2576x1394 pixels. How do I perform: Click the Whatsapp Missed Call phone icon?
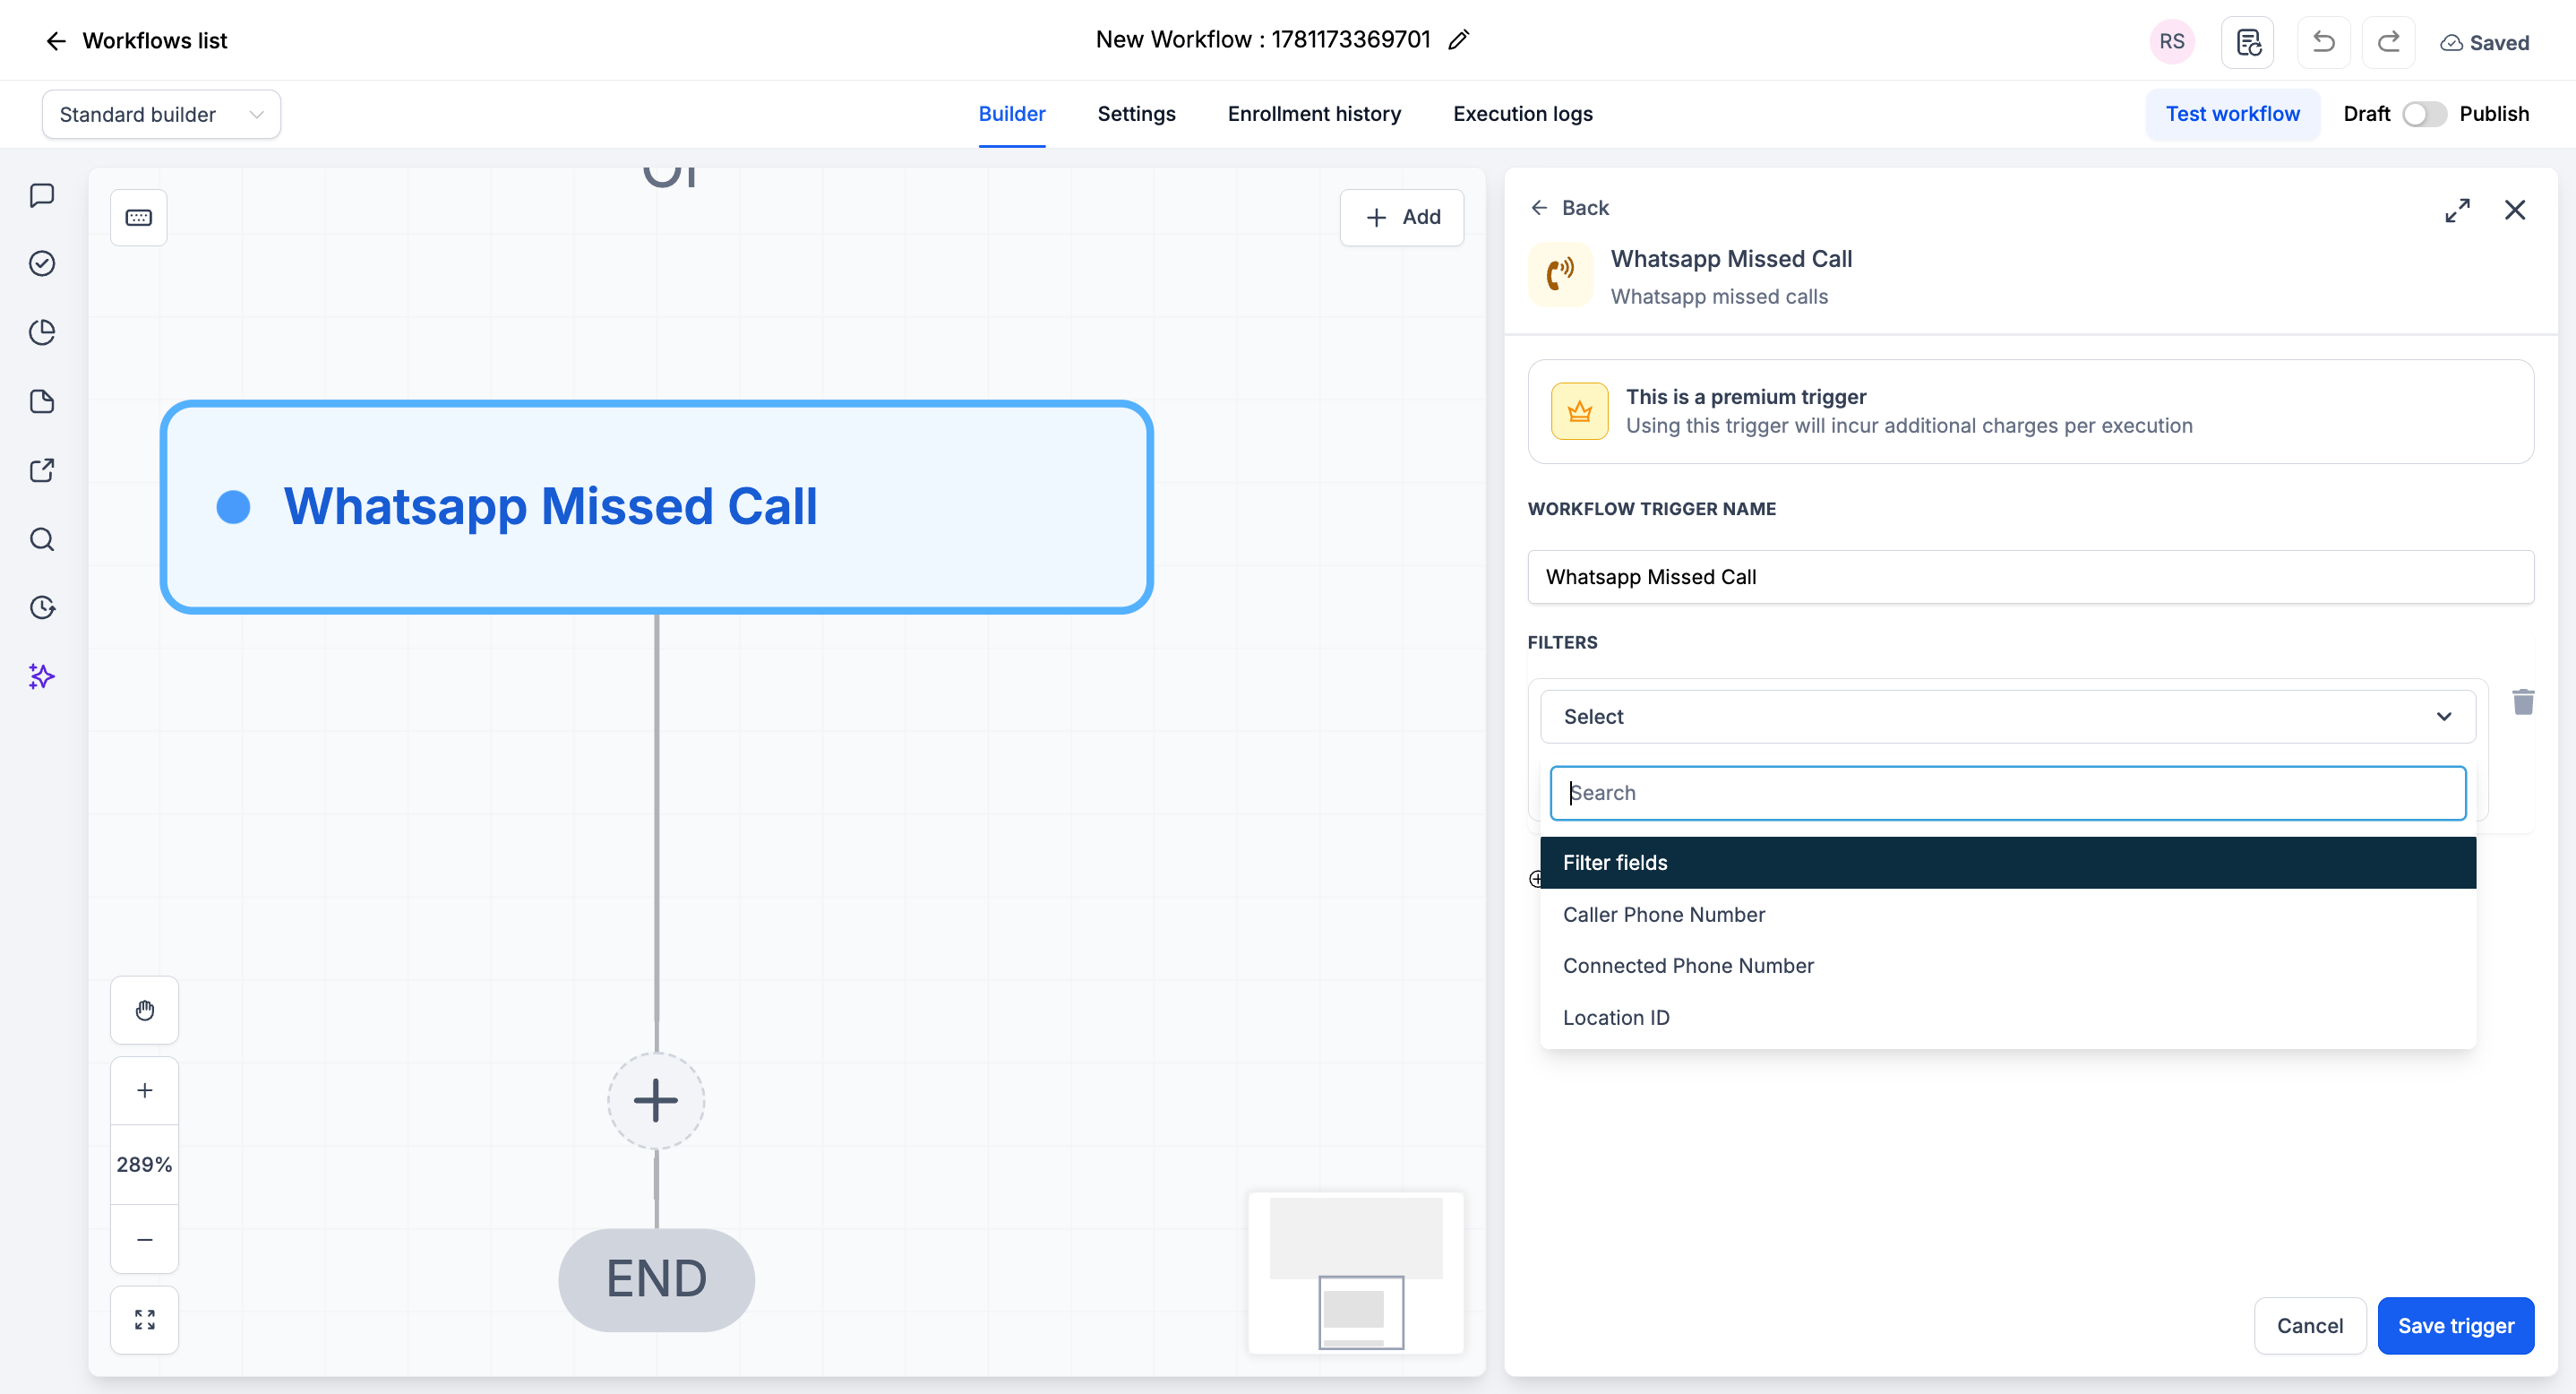(1560, 275)
